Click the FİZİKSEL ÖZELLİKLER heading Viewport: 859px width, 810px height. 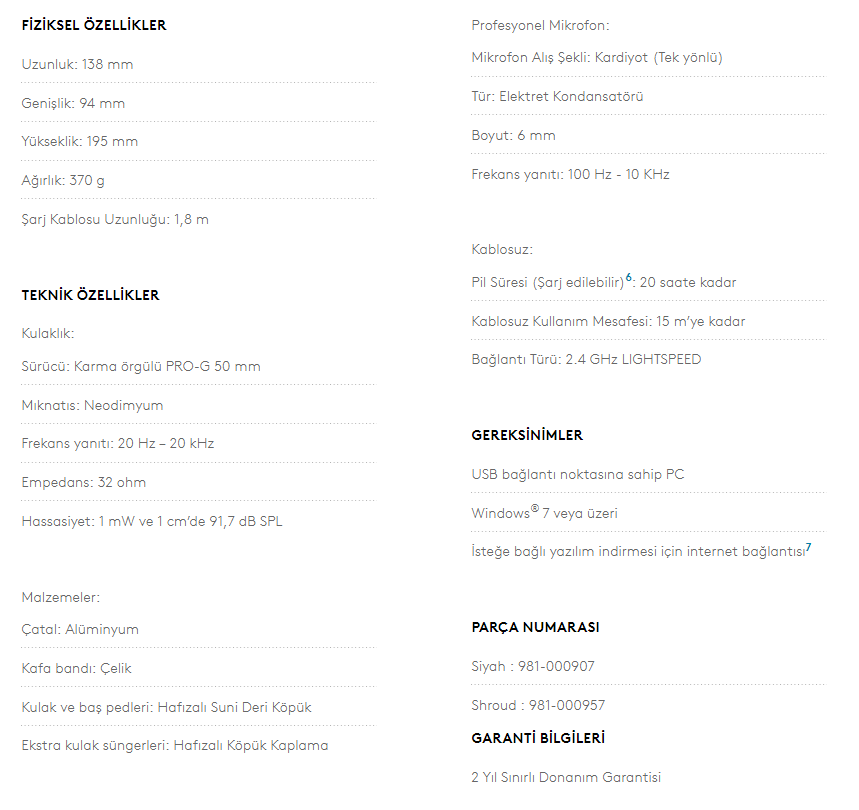tap(94, 25)
